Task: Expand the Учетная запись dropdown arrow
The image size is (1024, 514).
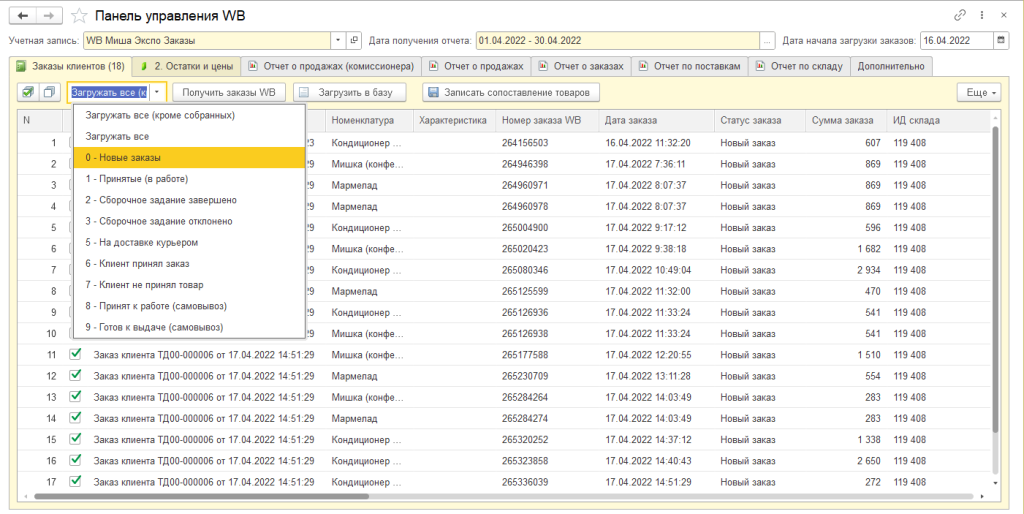Action: [x=337, y=41]
